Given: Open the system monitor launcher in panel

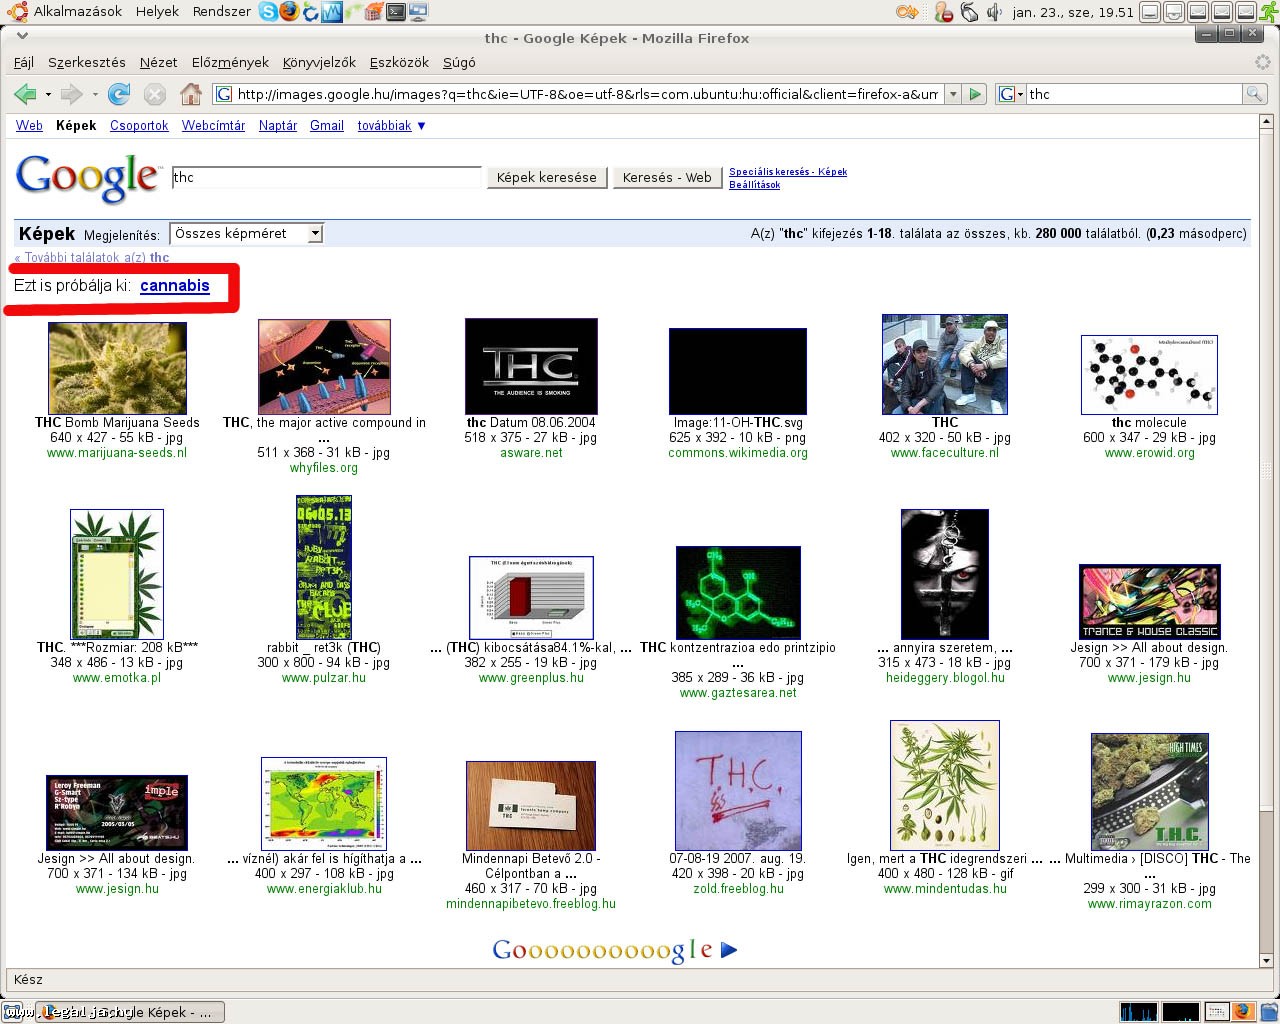Looking at the screenshot, I should coord(331,12).
